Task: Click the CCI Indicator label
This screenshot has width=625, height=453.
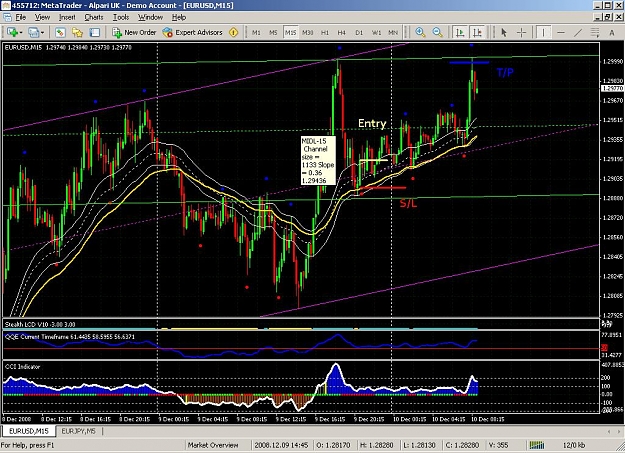Action: [x=22, y=366]
